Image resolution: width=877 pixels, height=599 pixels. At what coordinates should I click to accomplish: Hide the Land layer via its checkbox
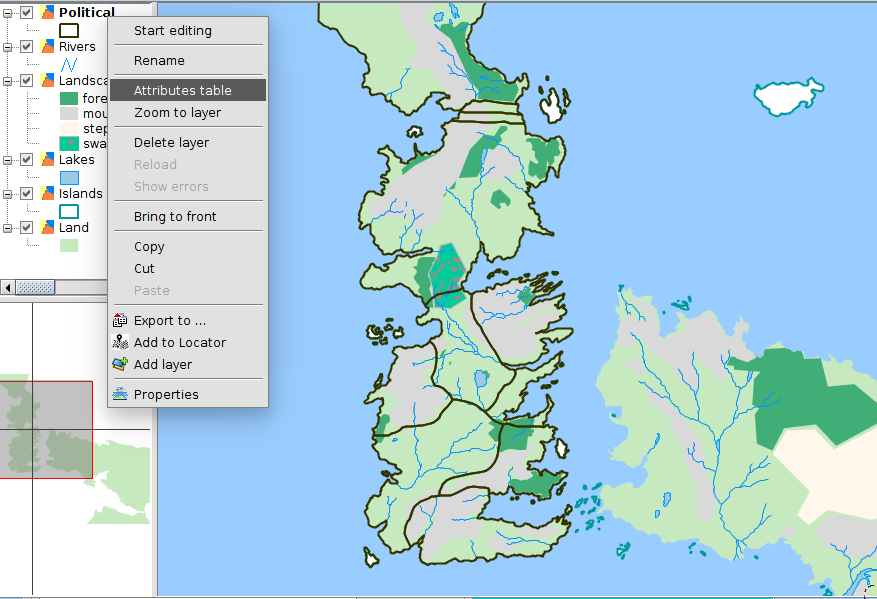(x=27, y=228)
